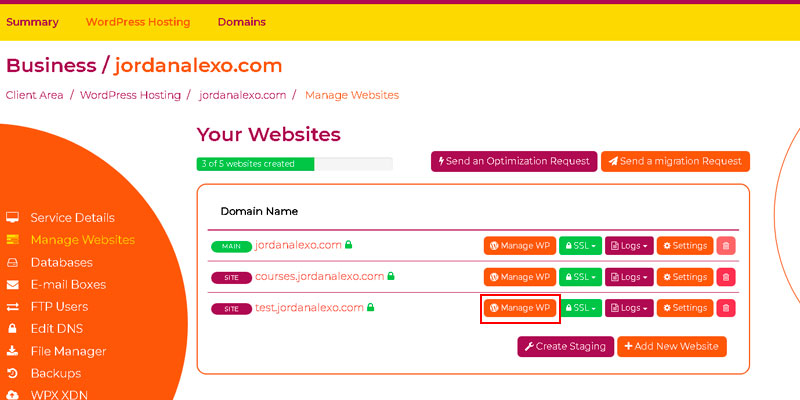800x400 pixels.
Task: Click Add New Website button
Action: (671, 346)
